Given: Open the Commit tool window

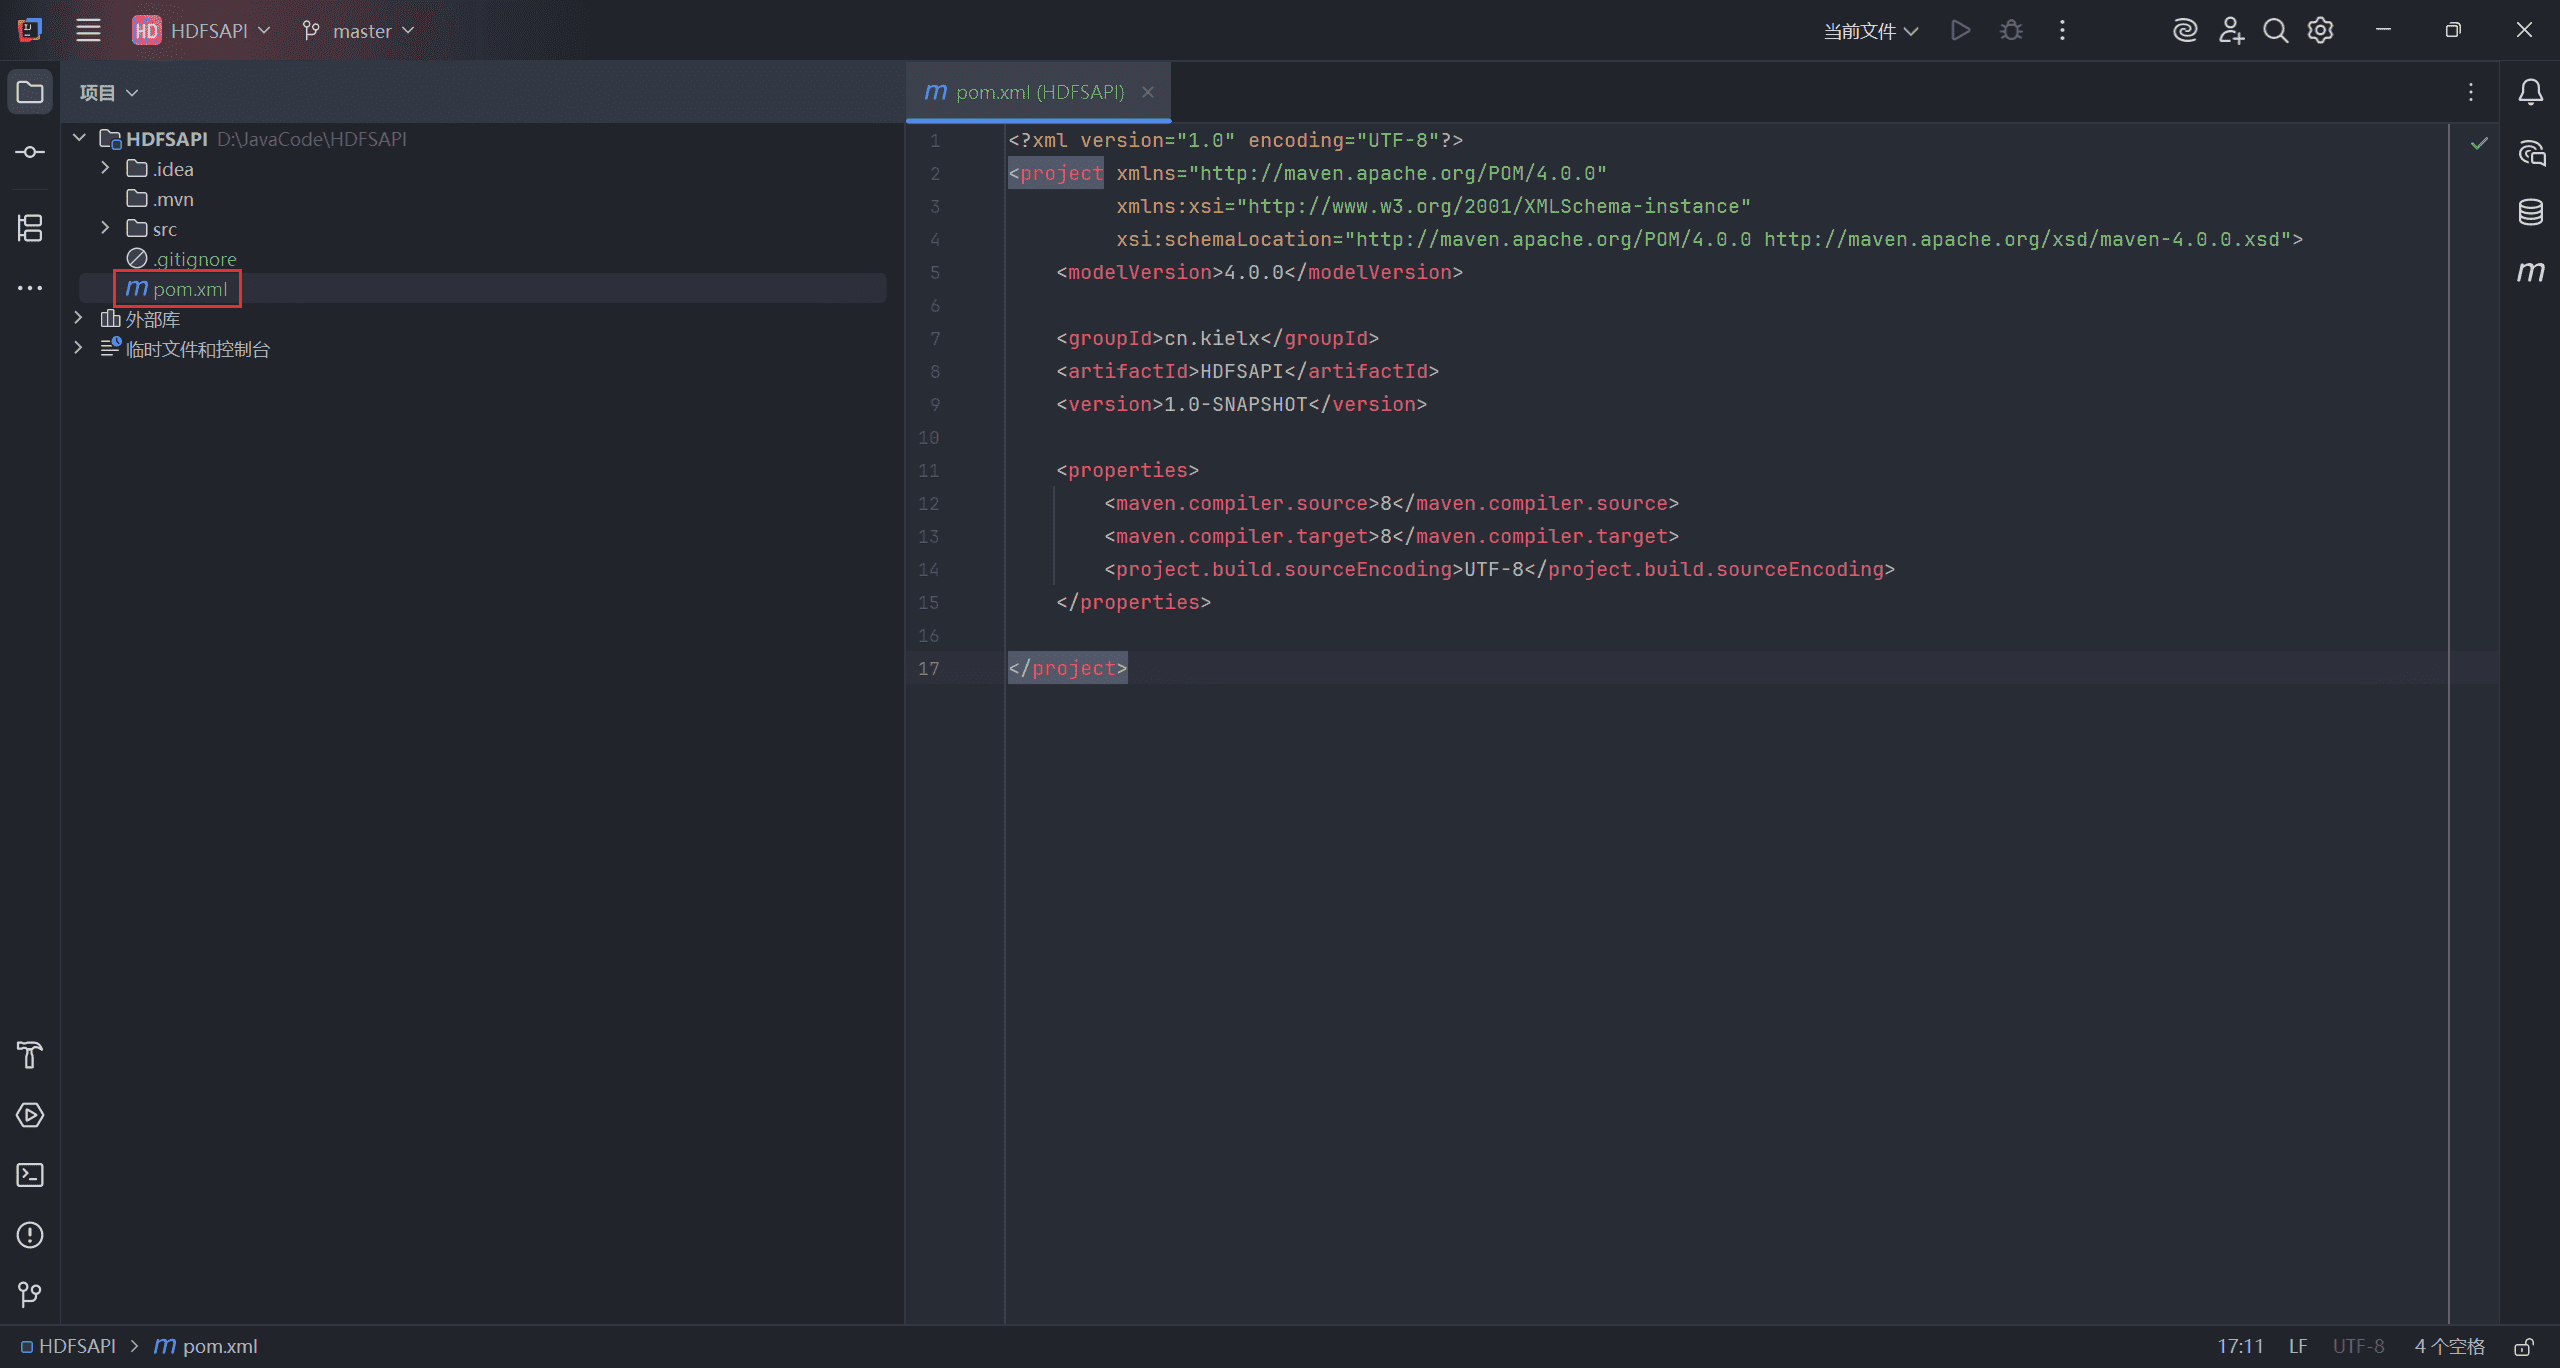Looking at the screenshot, I should coord(30,152).
